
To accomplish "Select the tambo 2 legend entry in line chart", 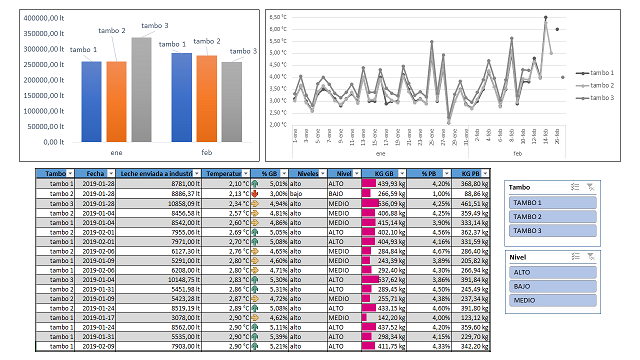I will pos(595,85).
